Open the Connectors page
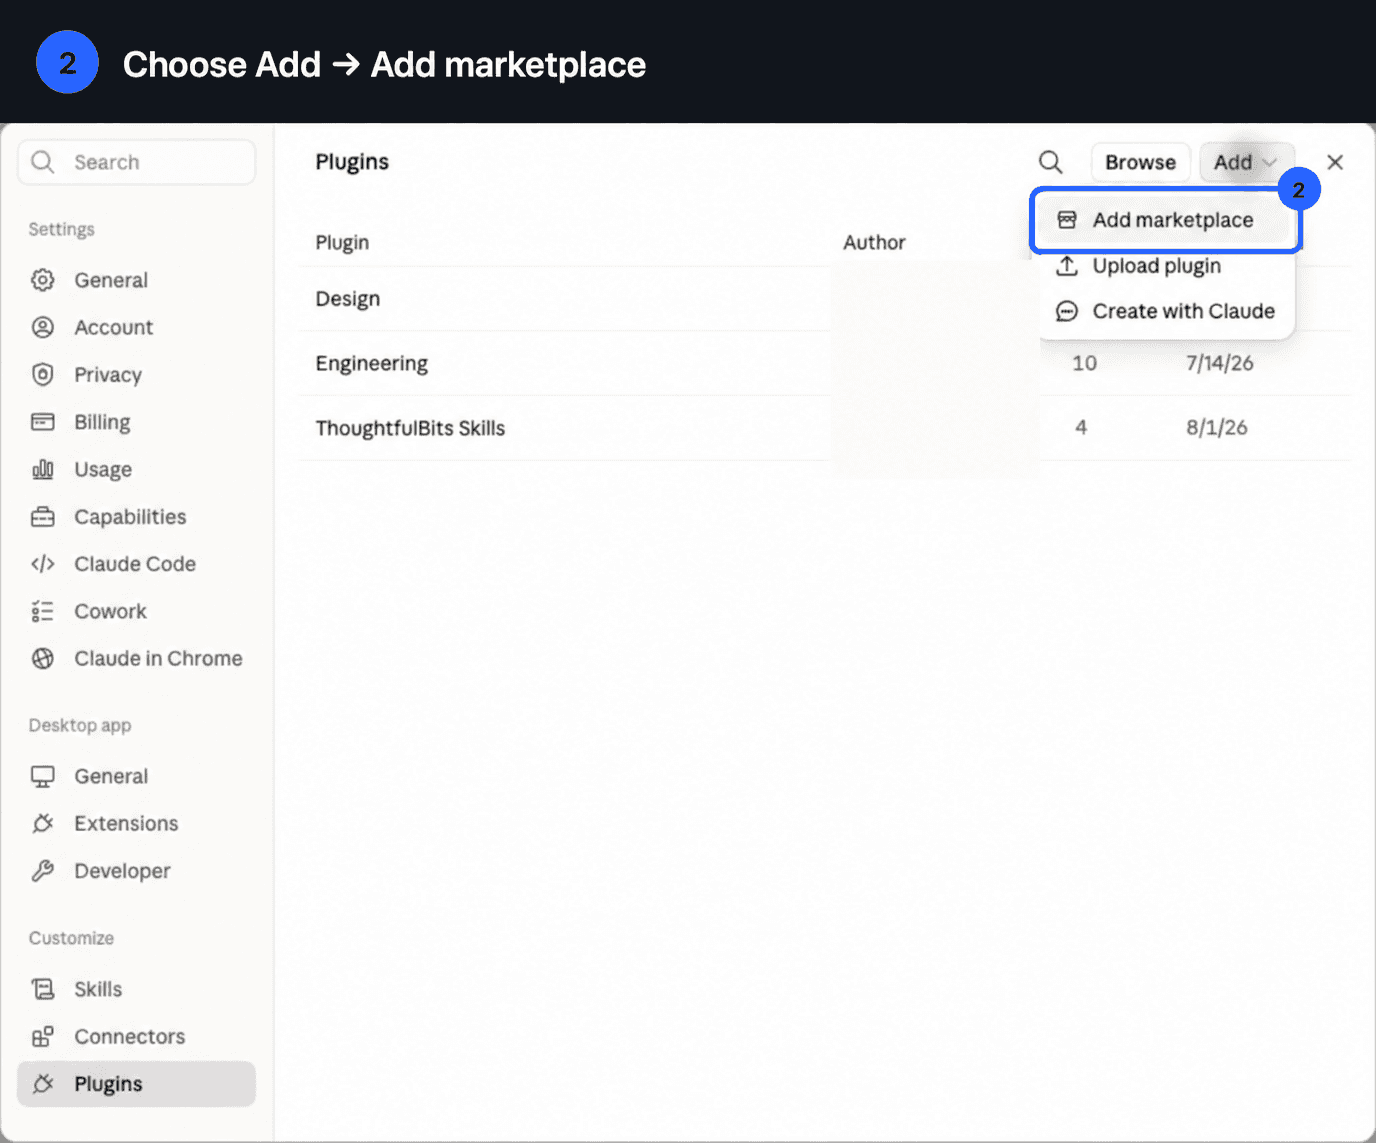Viewport: 1376px width, 1143px height. coord(137,1036)
